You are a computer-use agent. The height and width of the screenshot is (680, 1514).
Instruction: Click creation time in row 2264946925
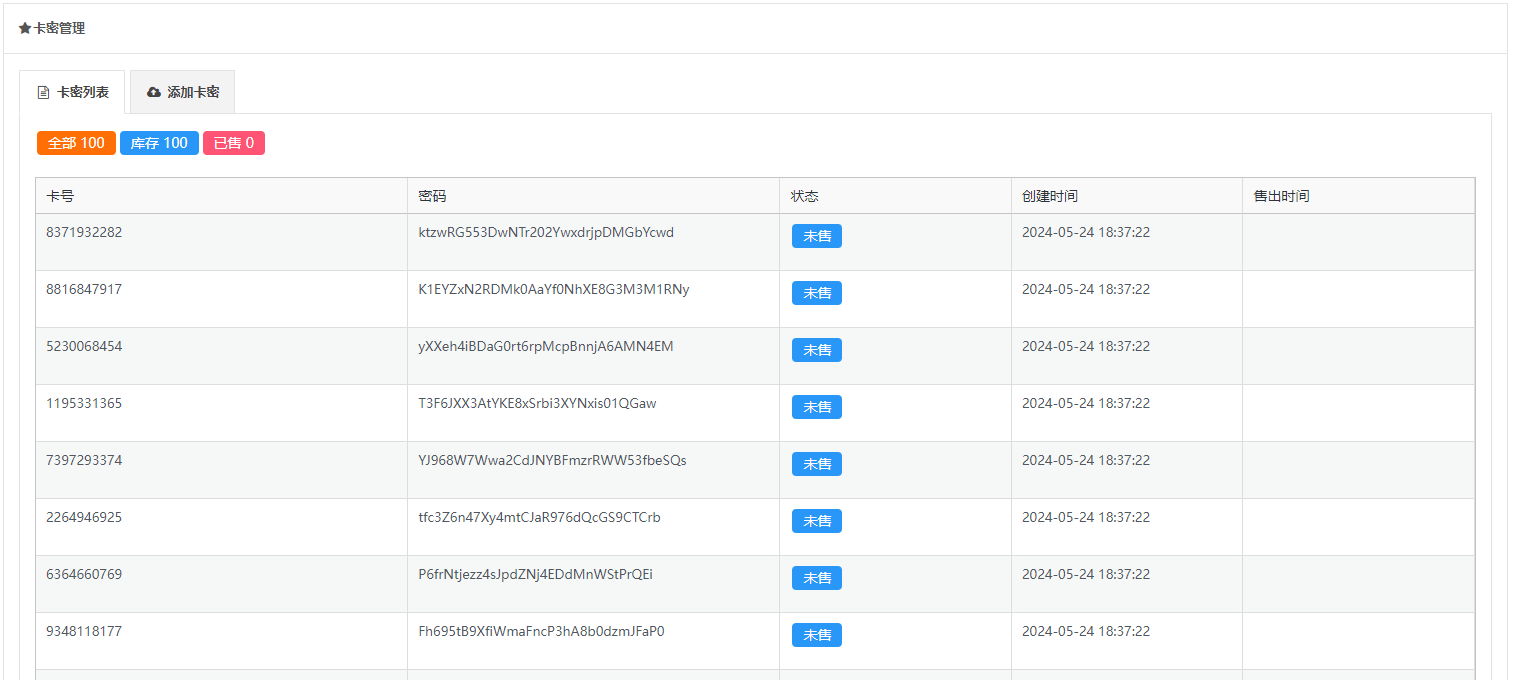click(x=1085, y=518)
